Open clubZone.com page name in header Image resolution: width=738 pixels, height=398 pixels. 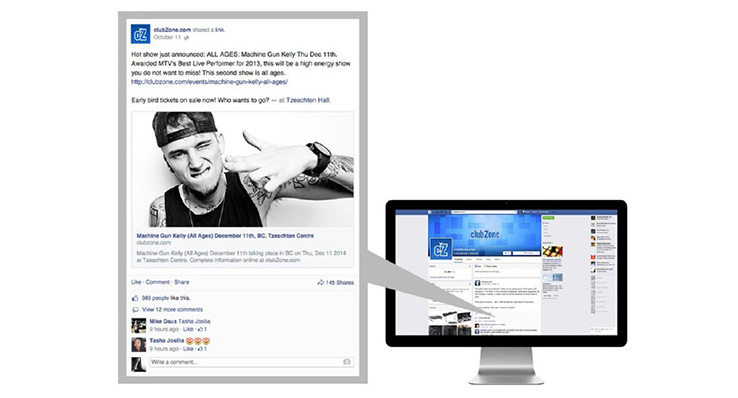(172, 30)
